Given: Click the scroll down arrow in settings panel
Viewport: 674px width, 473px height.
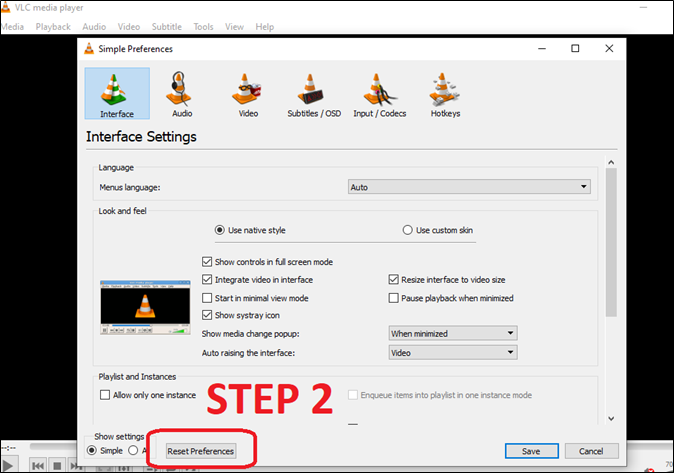Looking at the screenshot, I should 611,418.
